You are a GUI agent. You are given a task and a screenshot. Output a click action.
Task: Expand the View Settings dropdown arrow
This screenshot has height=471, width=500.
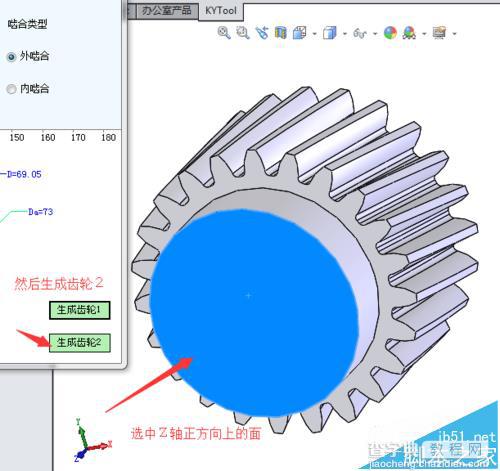tap(454, 33)
